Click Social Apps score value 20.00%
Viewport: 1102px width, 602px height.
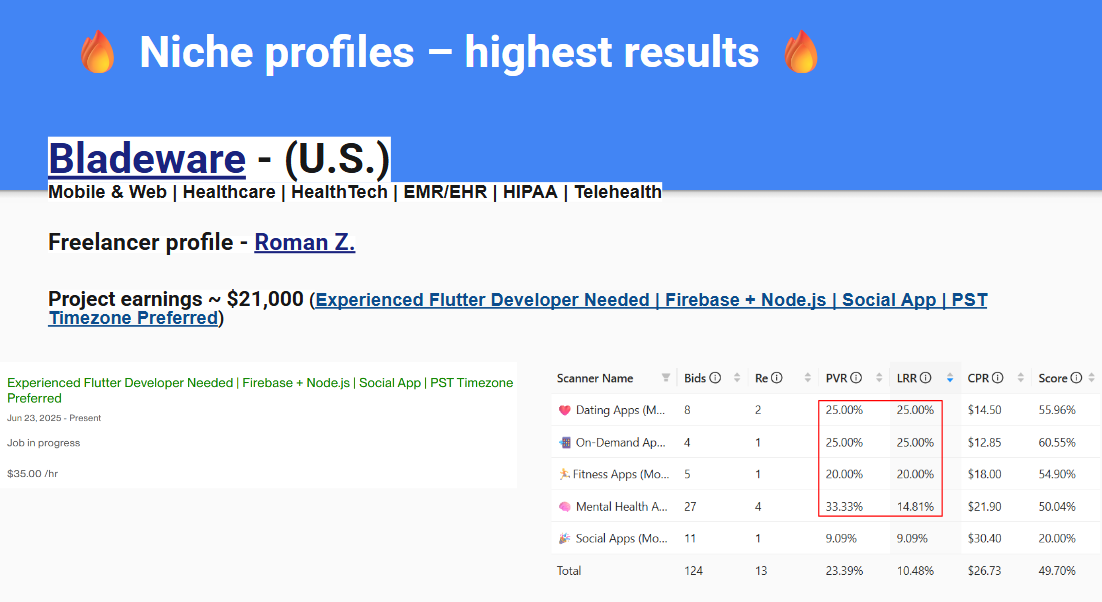tap(1057, 538)
